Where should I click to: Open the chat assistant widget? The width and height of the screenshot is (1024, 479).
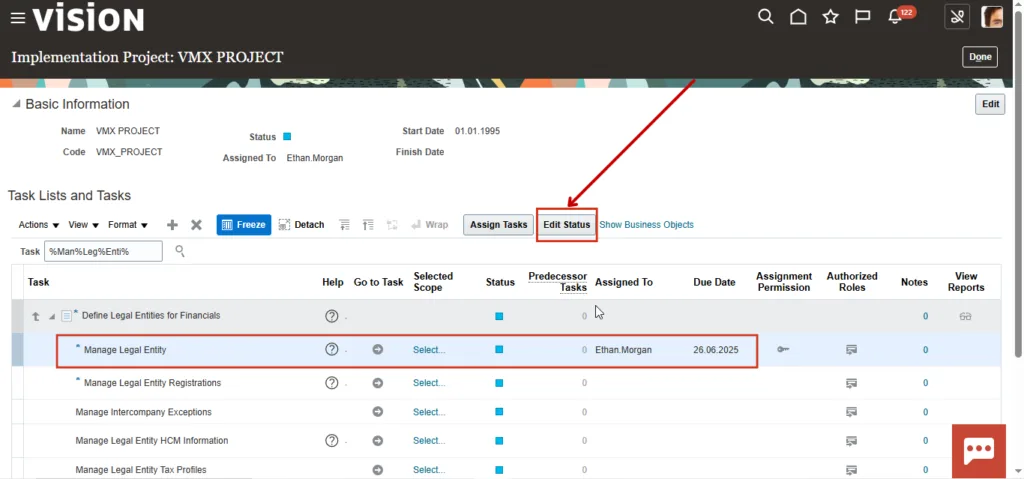[x=977, y=450]
